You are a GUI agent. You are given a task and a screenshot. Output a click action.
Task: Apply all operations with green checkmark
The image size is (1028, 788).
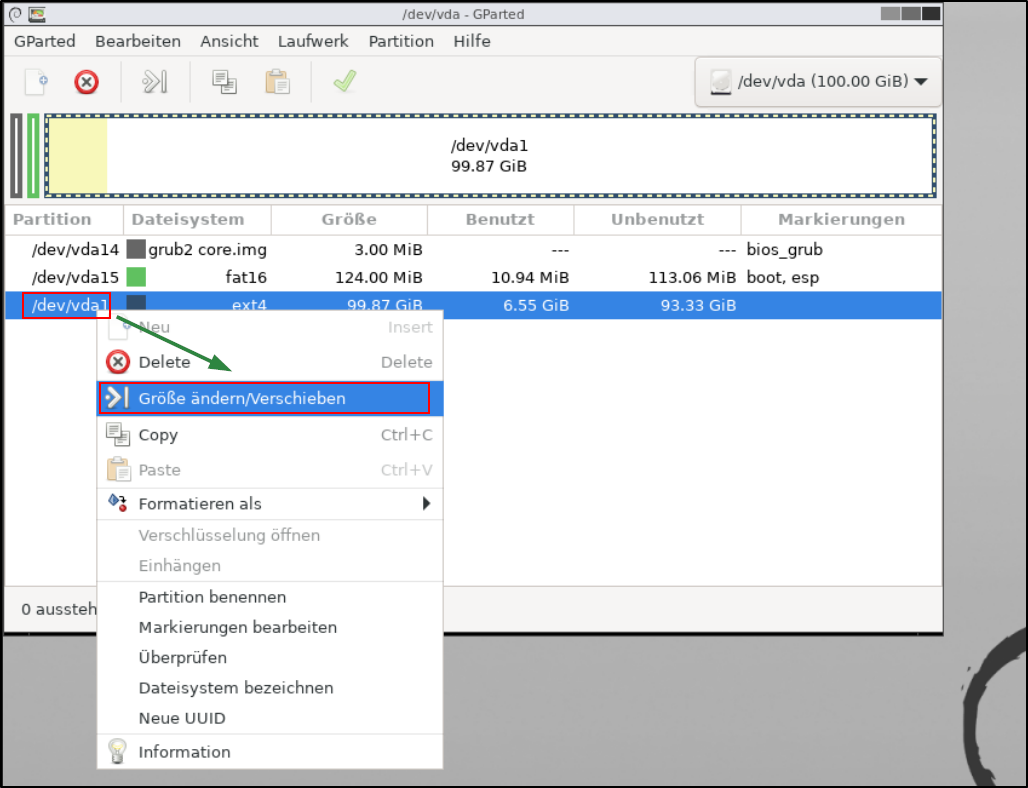pyautogui.click(x=345, y=82)
